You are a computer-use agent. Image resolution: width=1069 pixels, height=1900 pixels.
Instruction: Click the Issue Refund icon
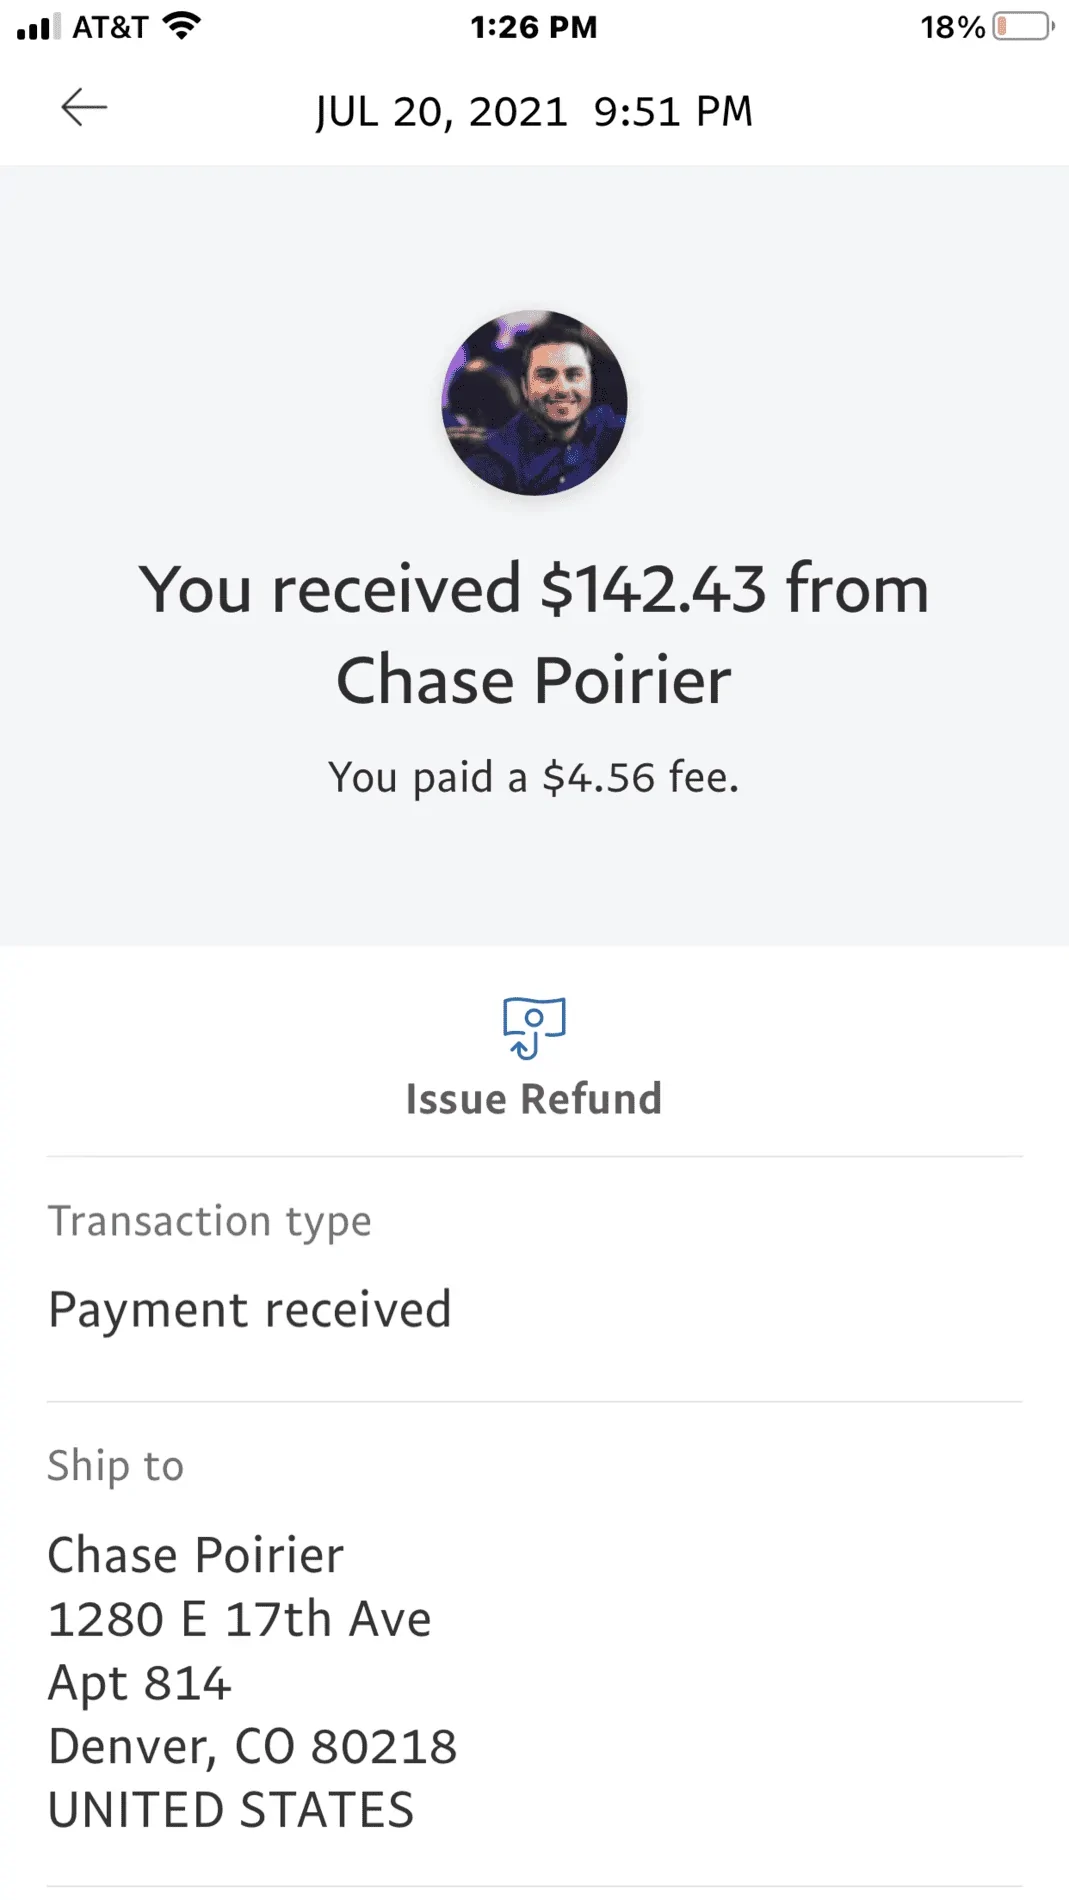[x=534, y=1027]
